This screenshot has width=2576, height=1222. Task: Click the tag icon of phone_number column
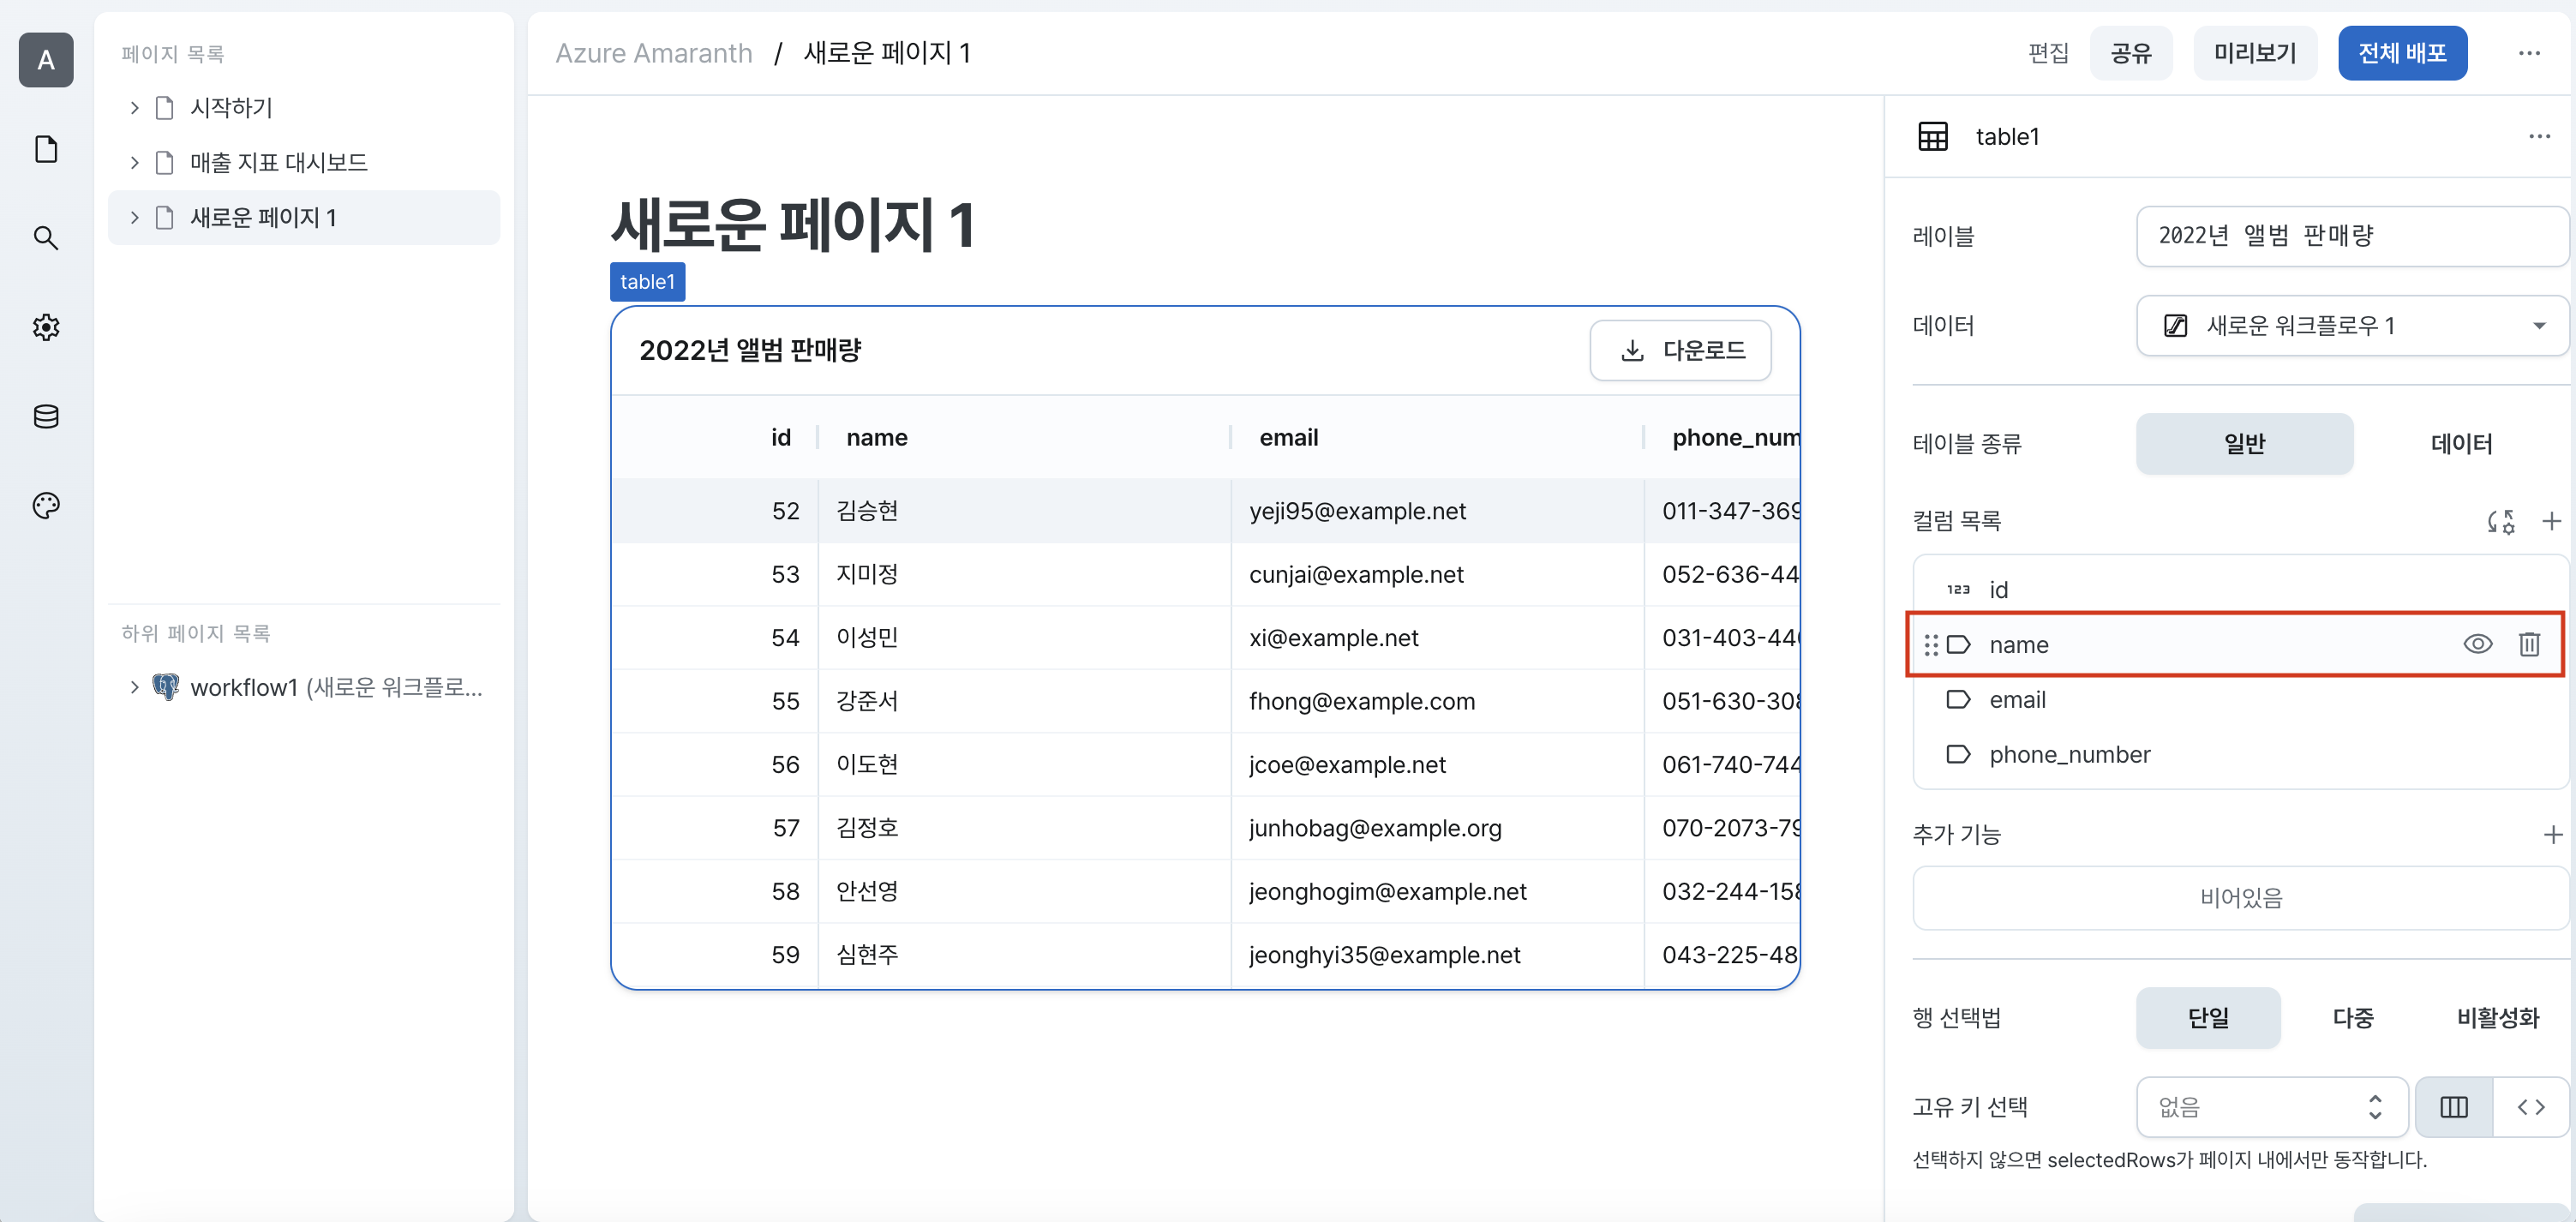tap(1958, 754)
